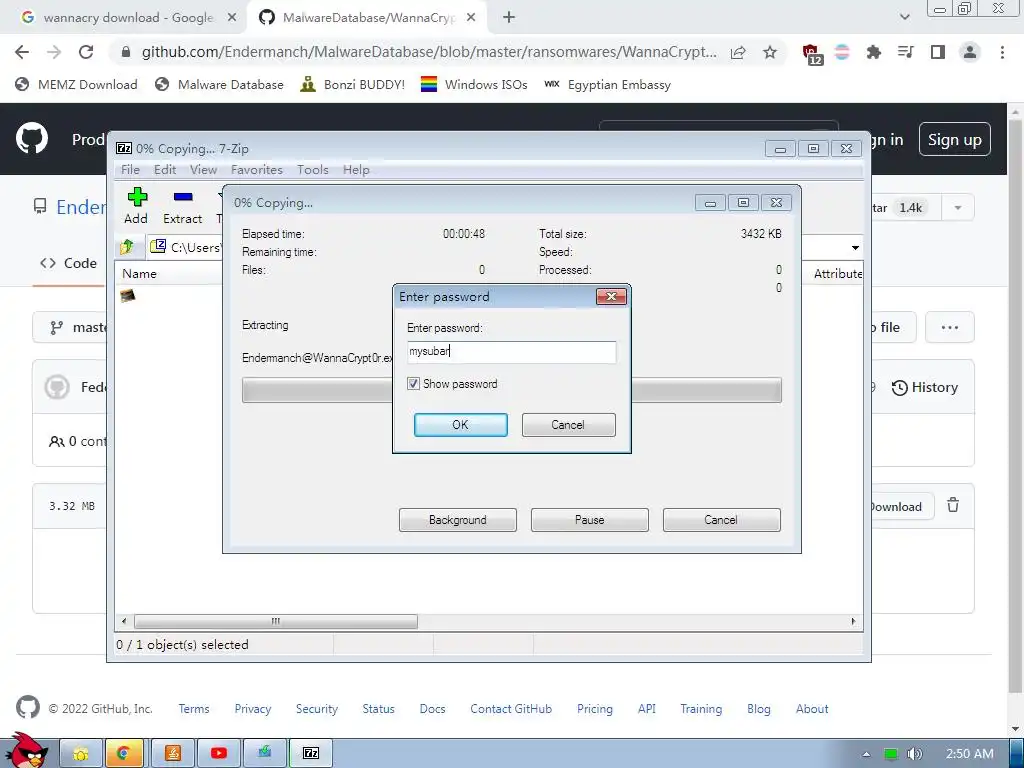Sort by Attributes column in 7-Zip
Viewport: 1024px width, 768px height.
pyautogui.click(x=837, y=274)
